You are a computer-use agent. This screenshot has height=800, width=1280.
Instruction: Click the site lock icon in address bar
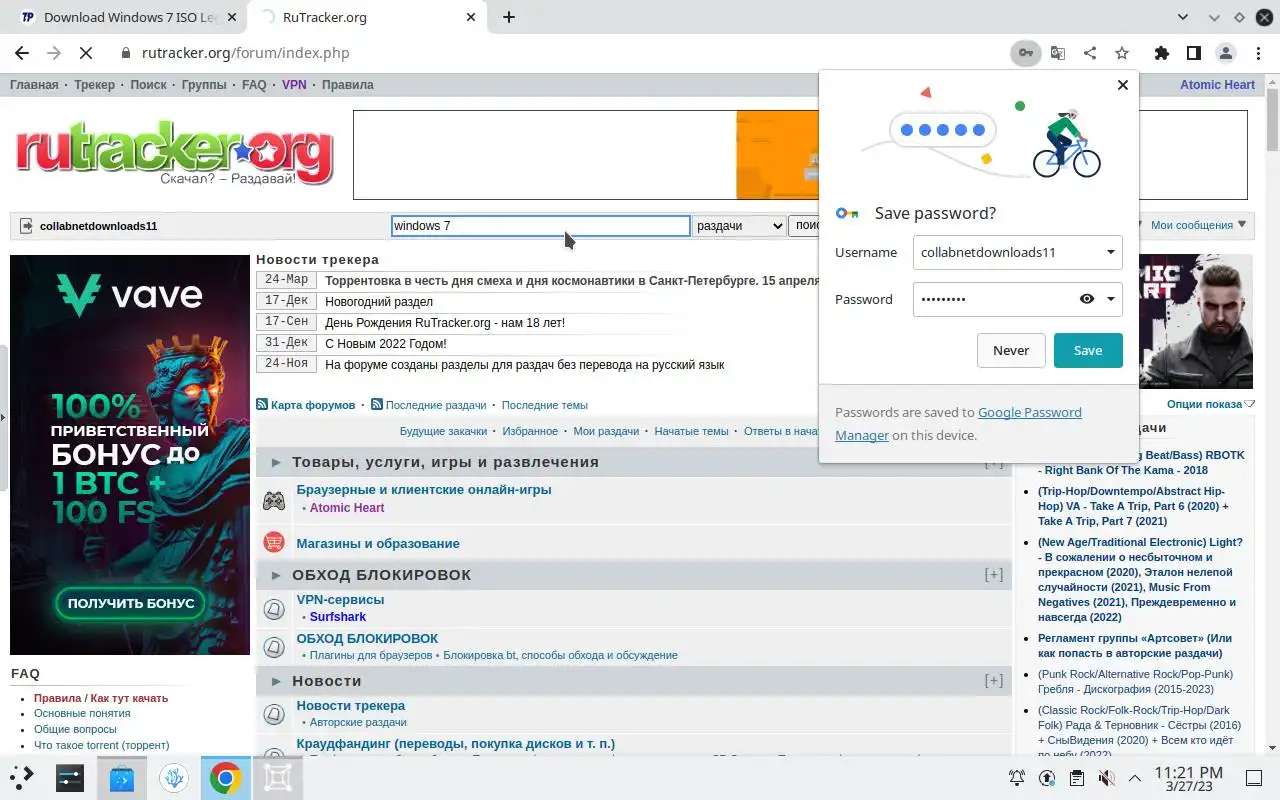126,53
